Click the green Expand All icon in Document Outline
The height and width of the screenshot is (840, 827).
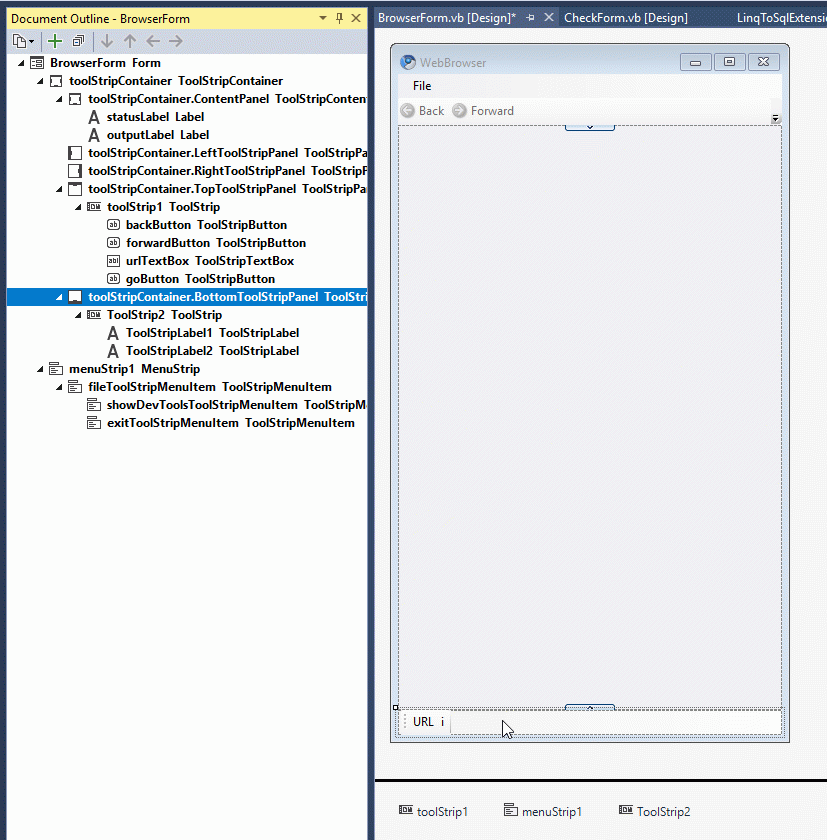pyautogui.click(x=54, y=41)
